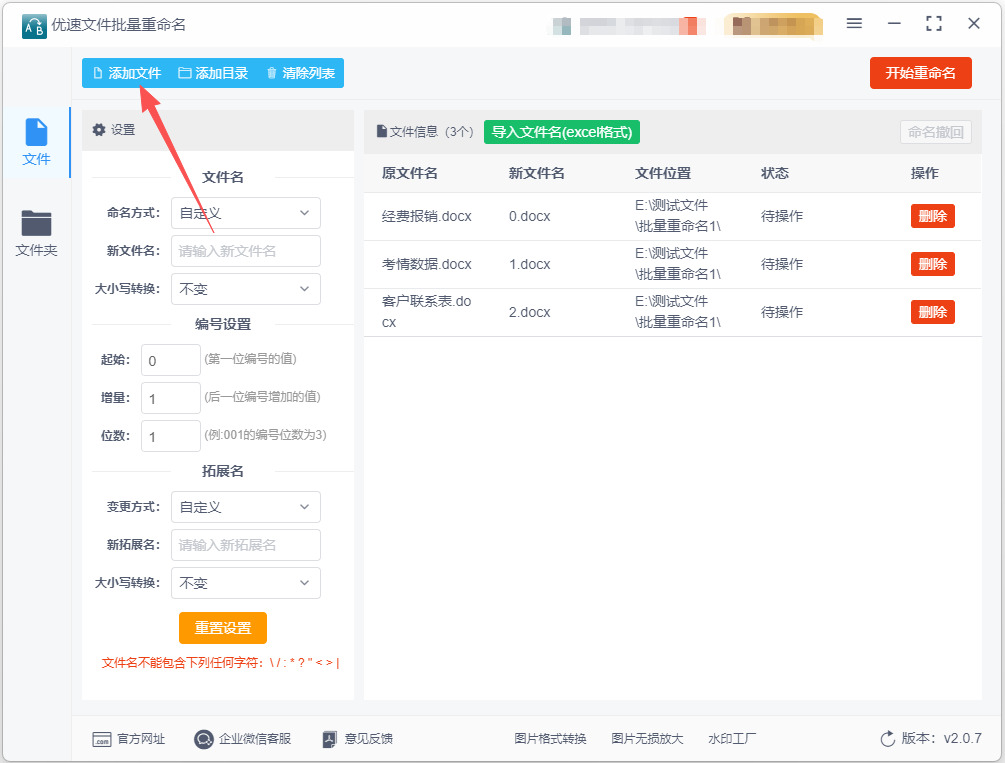Click the 文件位置 column header

[x=663, y=173]
